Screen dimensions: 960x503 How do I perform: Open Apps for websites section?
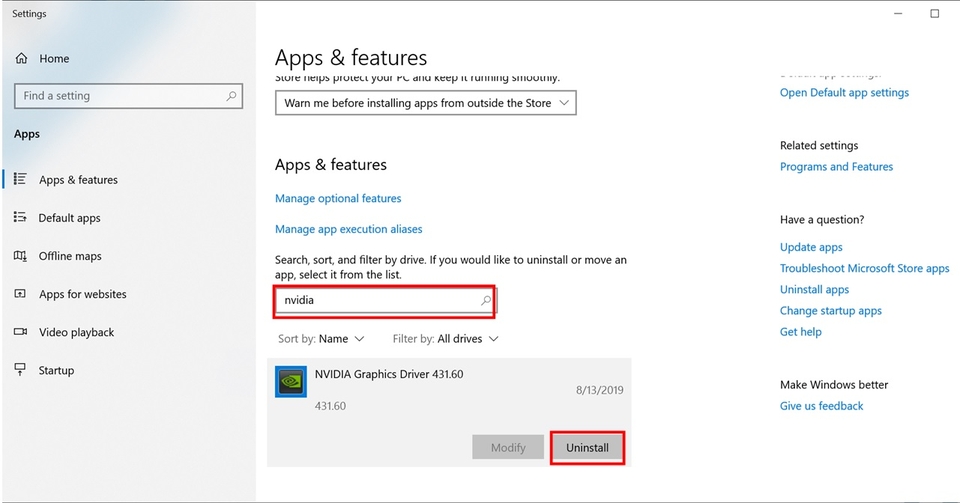click(x=83, y=294)
